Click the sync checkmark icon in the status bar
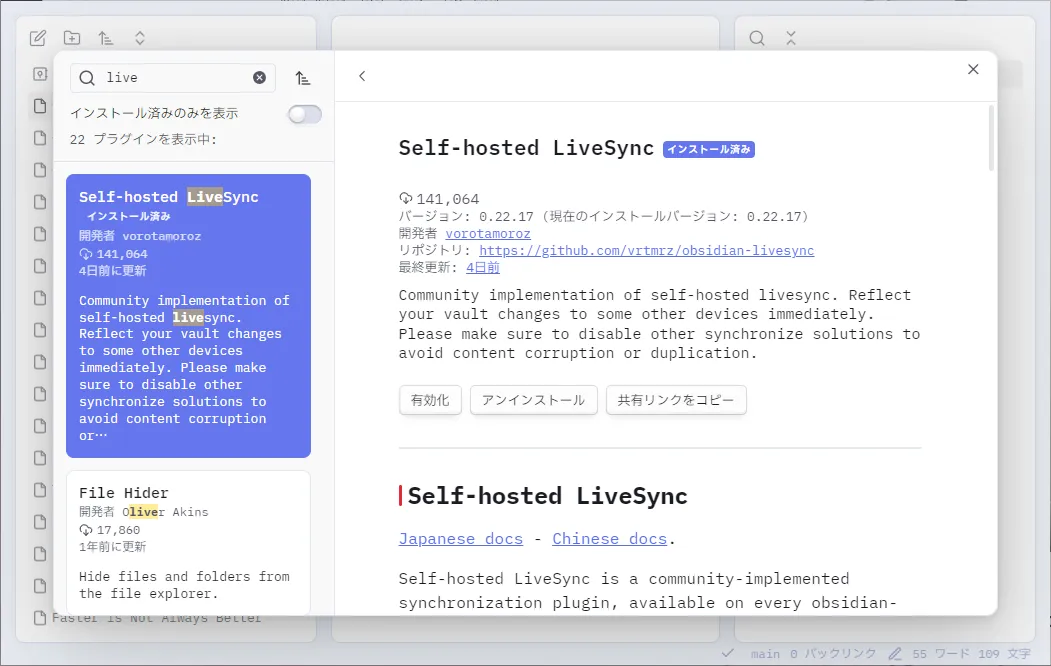Viewport: 1051px width, 666px height. point(727,653)
